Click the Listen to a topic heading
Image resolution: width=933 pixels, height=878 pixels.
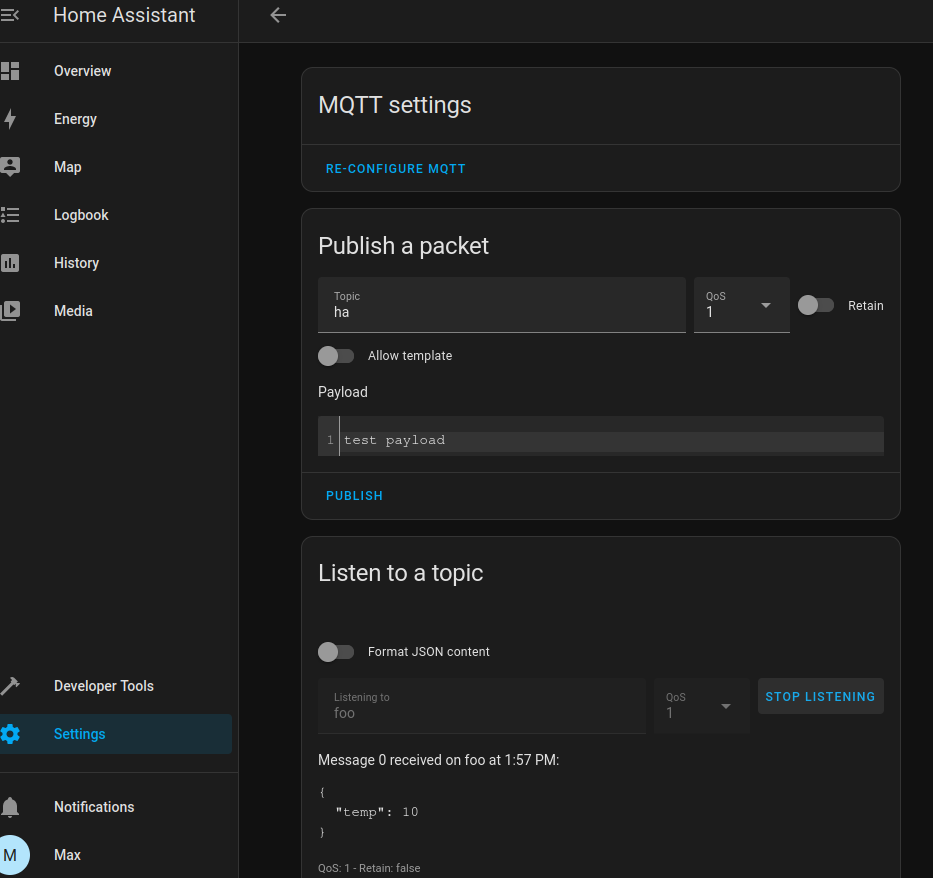click(x=400, y=573)
